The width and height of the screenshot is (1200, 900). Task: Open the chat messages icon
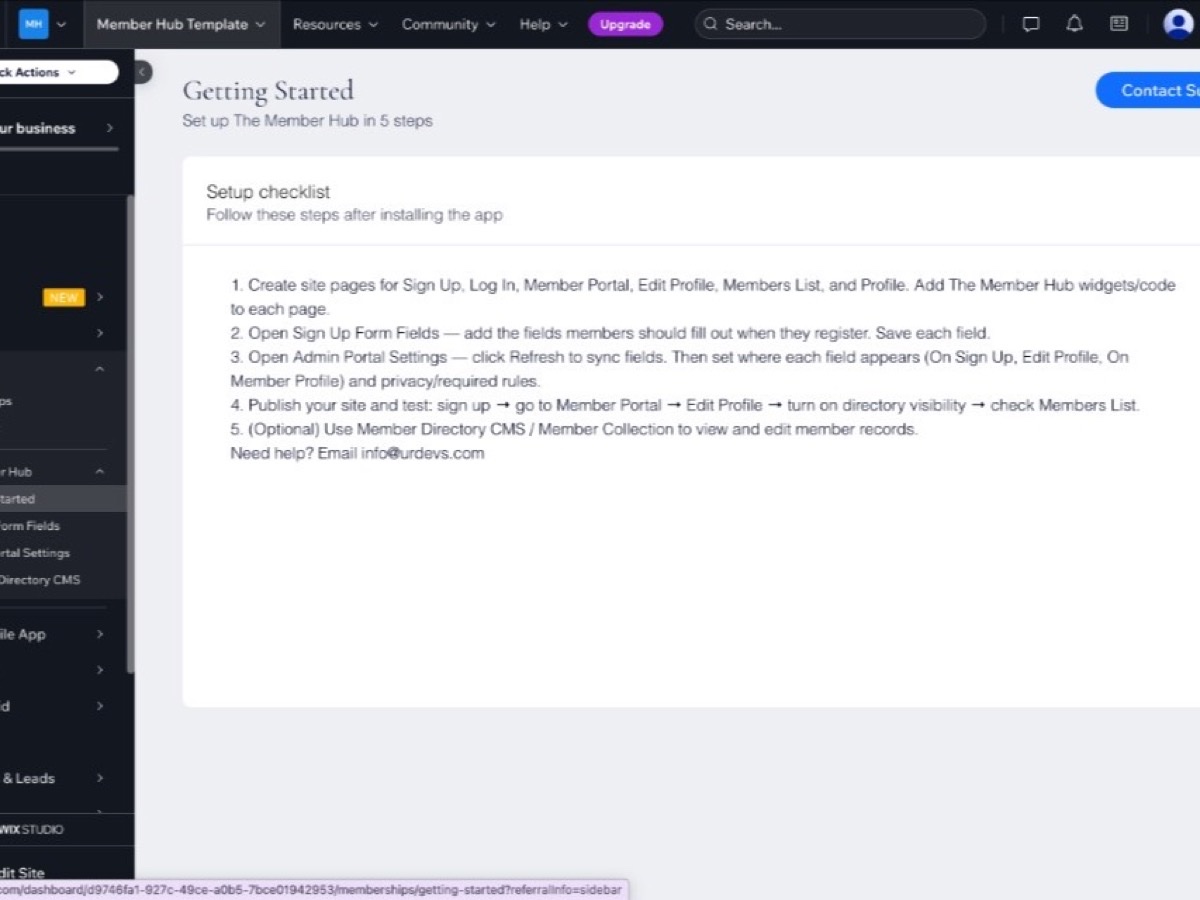(x=1031, y=24)
